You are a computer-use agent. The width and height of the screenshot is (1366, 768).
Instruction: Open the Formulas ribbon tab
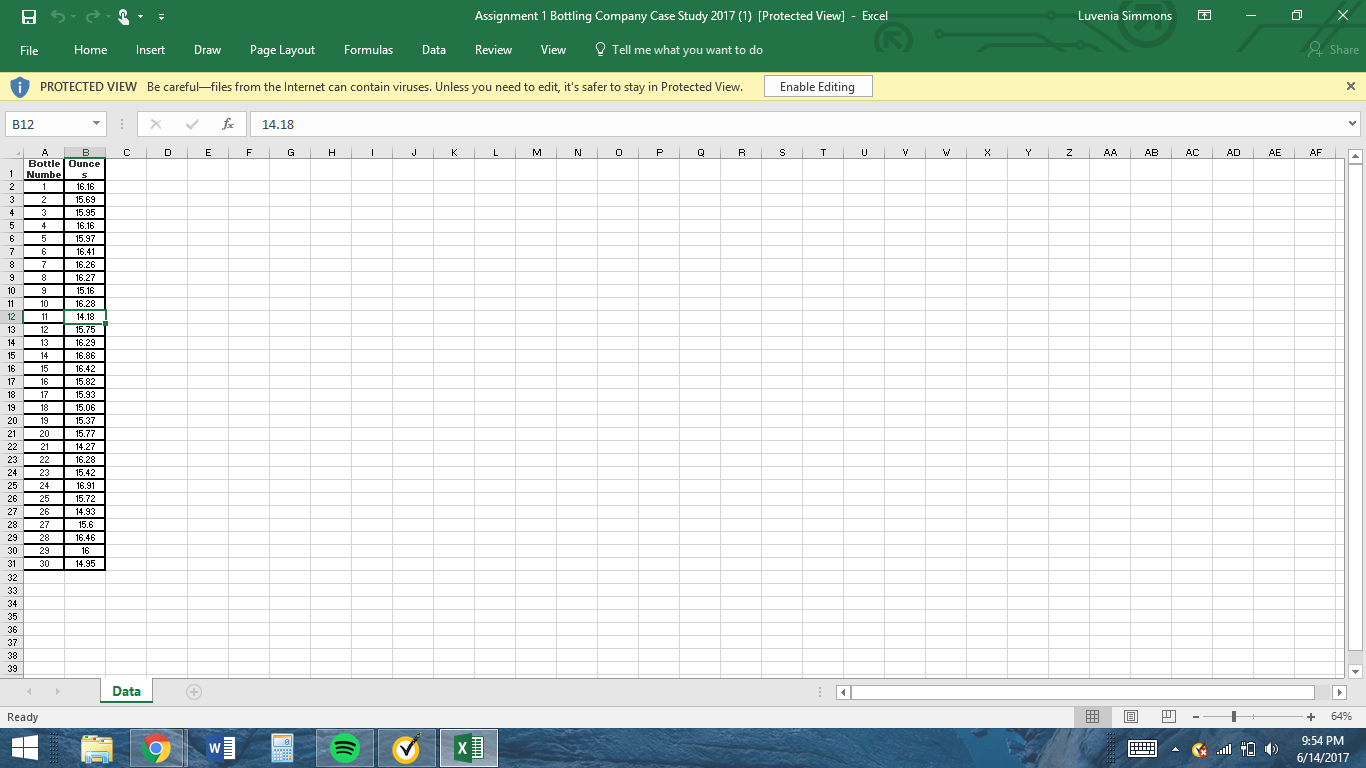point(368,50)
